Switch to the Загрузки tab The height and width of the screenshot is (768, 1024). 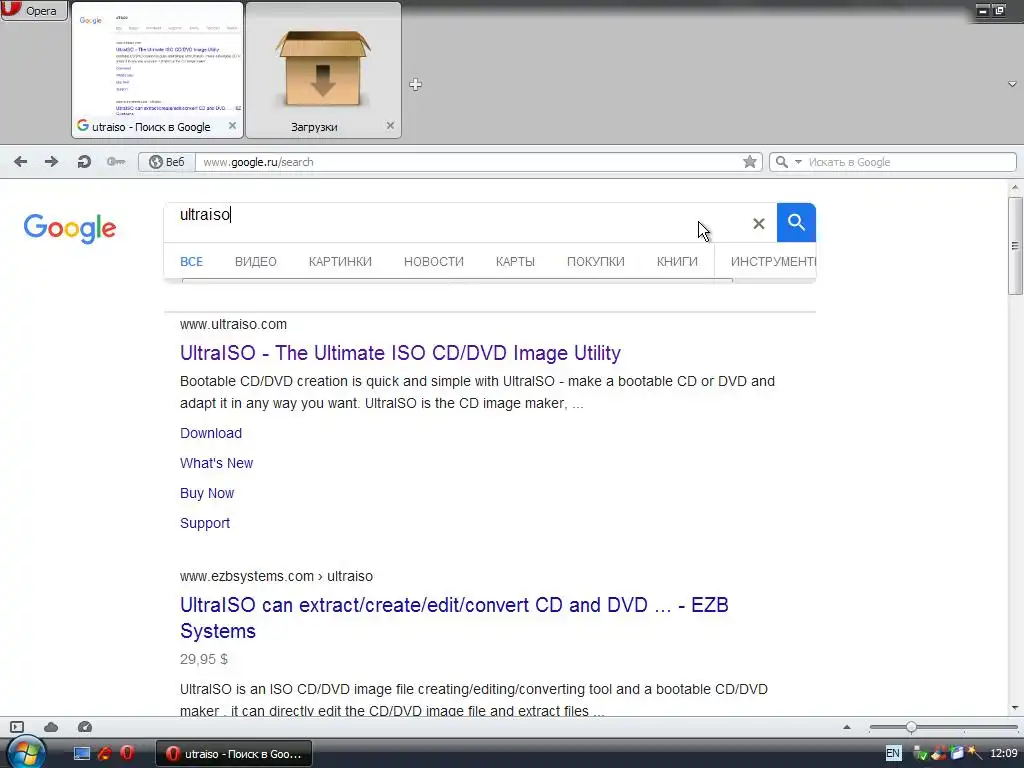[323, 70]
